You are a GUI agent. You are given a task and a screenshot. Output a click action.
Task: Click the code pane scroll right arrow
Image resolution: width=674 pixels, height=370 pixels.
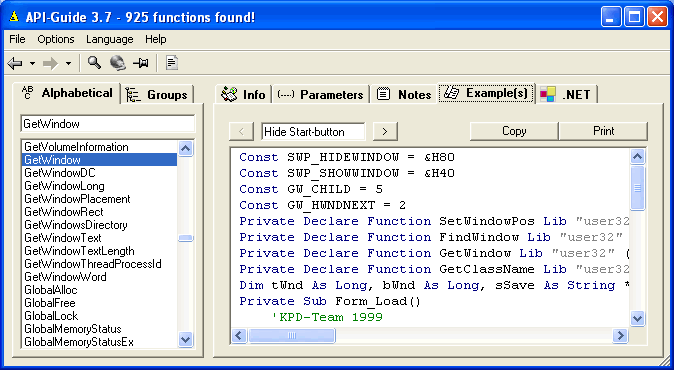tap(620, 335)
